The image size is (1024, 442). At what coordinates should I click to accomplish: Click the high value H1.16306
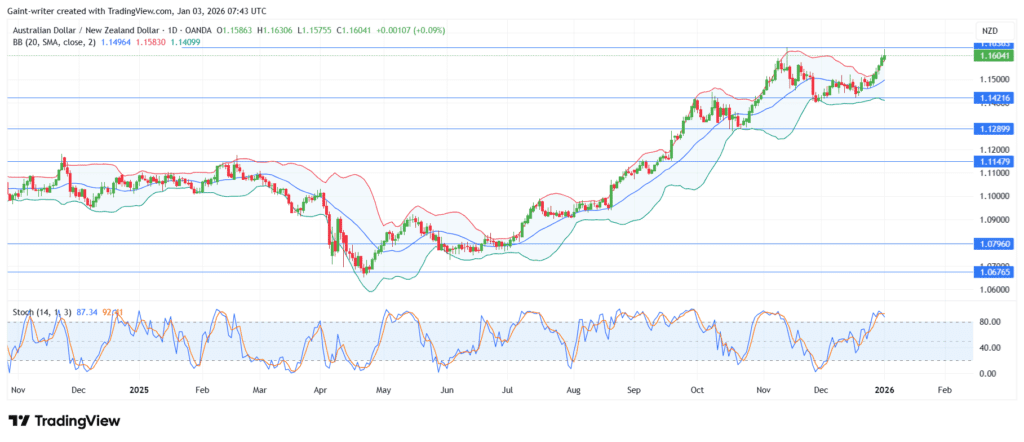(x=275, y=30)
